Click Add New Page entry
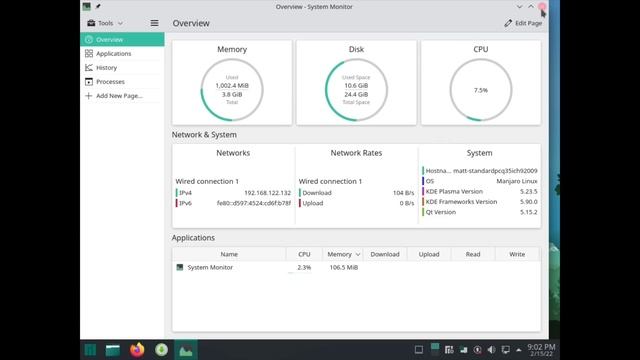 pos(122,96)
